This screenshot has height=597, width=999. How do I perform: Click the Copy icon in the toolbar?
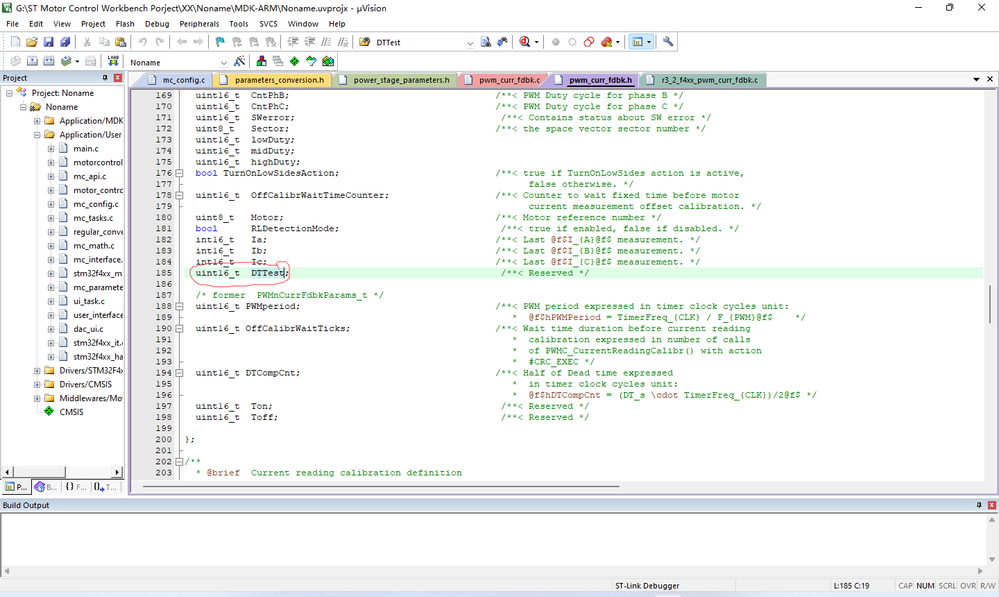pyautogui.click(x=104, y=42)
